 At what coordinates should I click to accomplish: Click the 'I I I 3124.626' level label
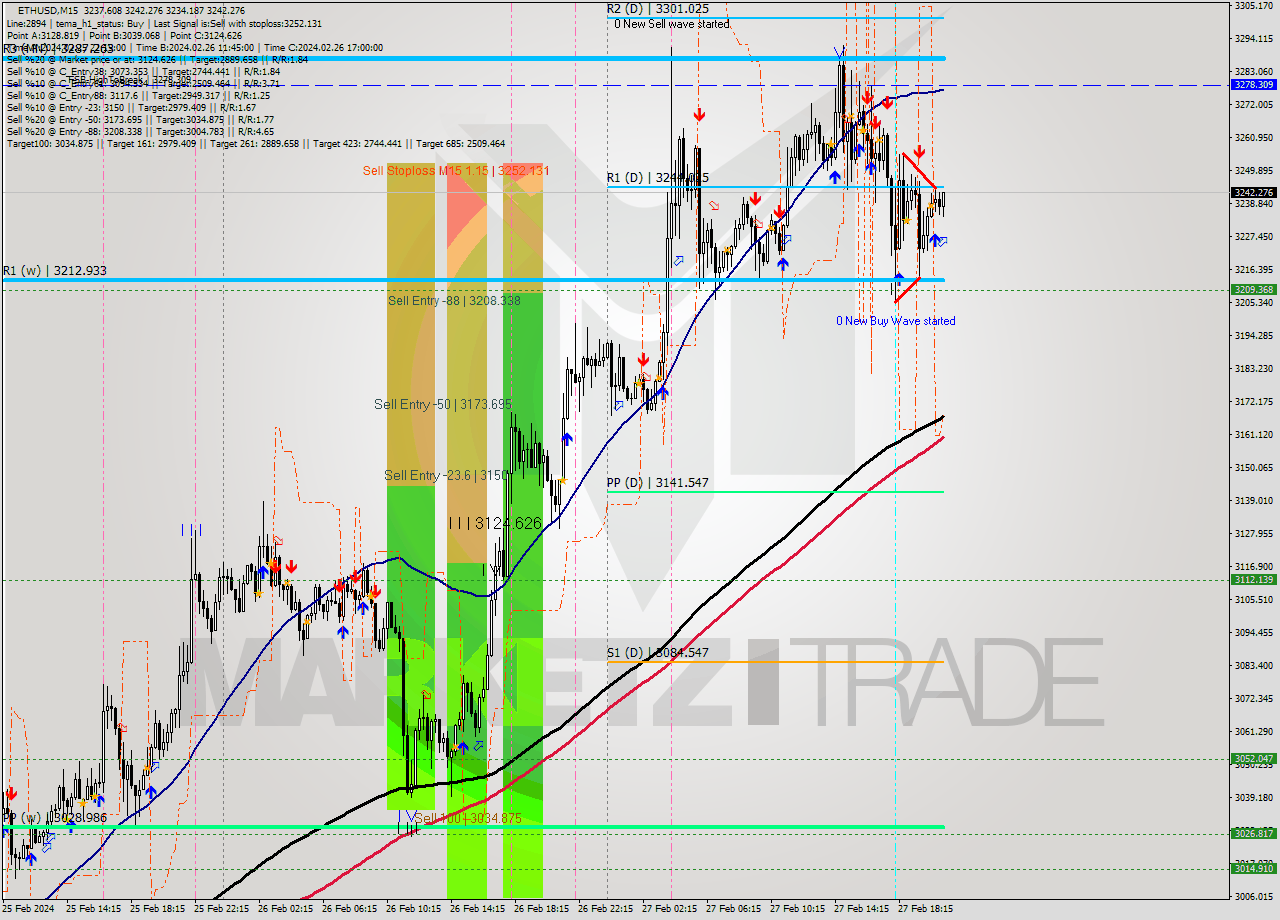pos(495,523)
